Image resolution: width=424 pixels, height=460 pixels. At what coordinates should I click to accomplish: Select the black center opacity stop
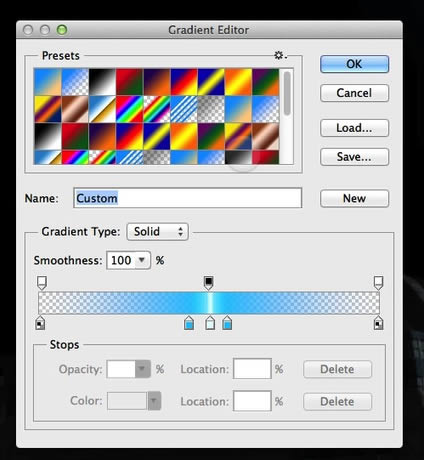click(209, 283)
